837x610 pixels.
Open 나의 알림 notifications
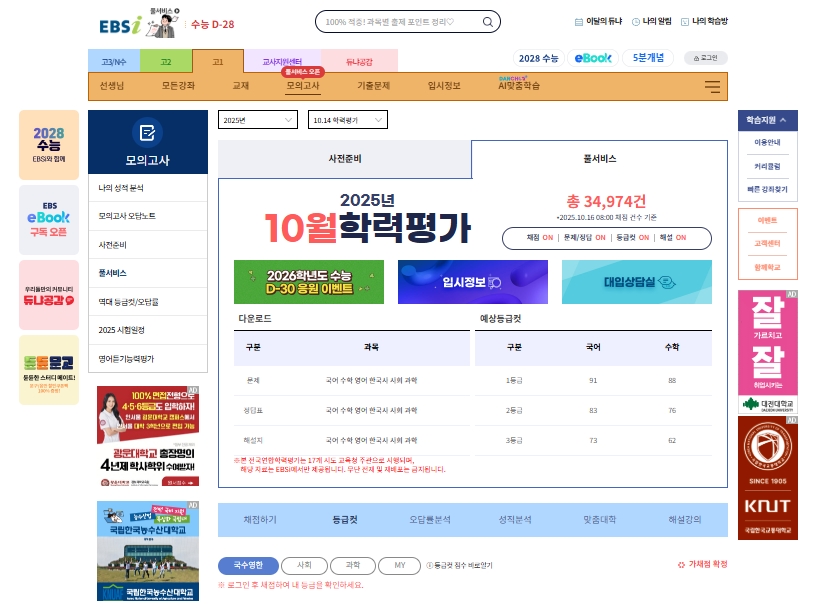pos(651,21)
